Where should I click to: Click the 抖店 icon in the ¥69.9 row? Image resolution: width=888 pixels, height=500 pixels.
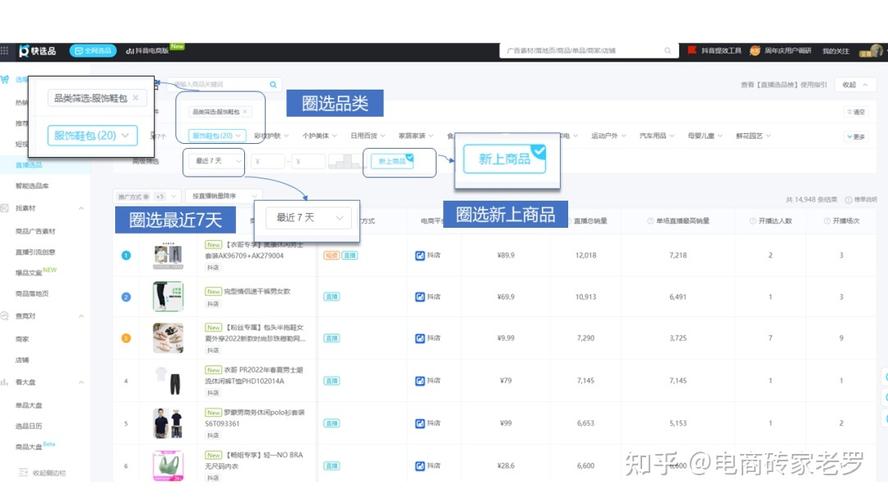pos(420,297)
